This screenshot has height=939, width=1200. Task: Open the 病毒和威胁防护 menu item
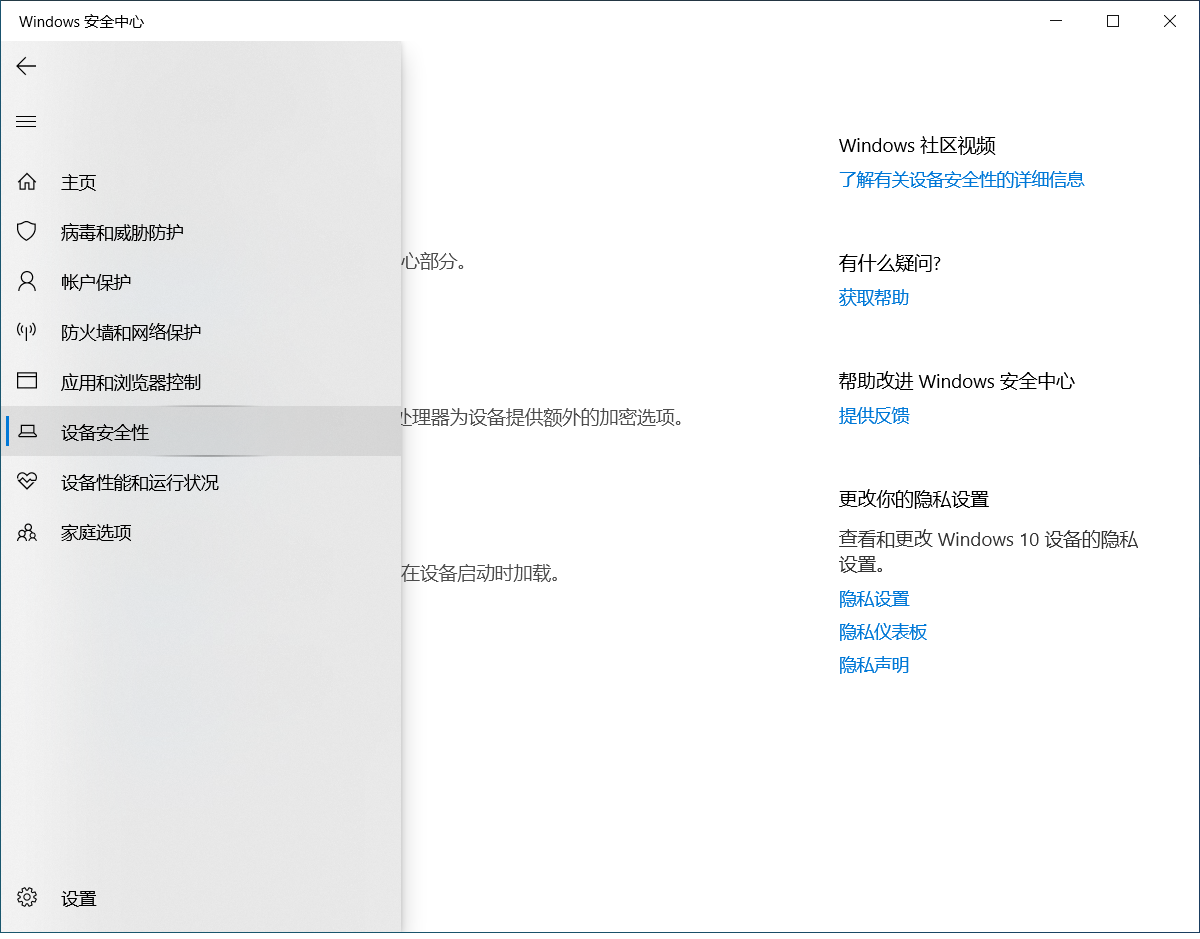click(122, 233)
